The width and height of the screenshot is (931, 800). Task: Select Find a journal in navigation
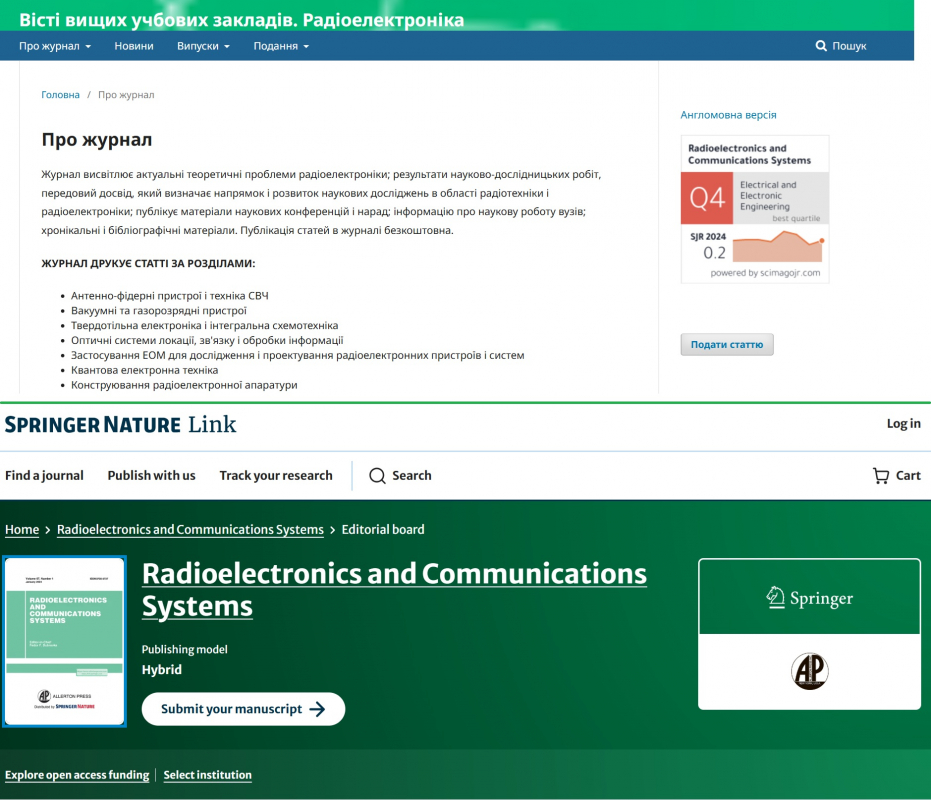[x=44, y=476]
